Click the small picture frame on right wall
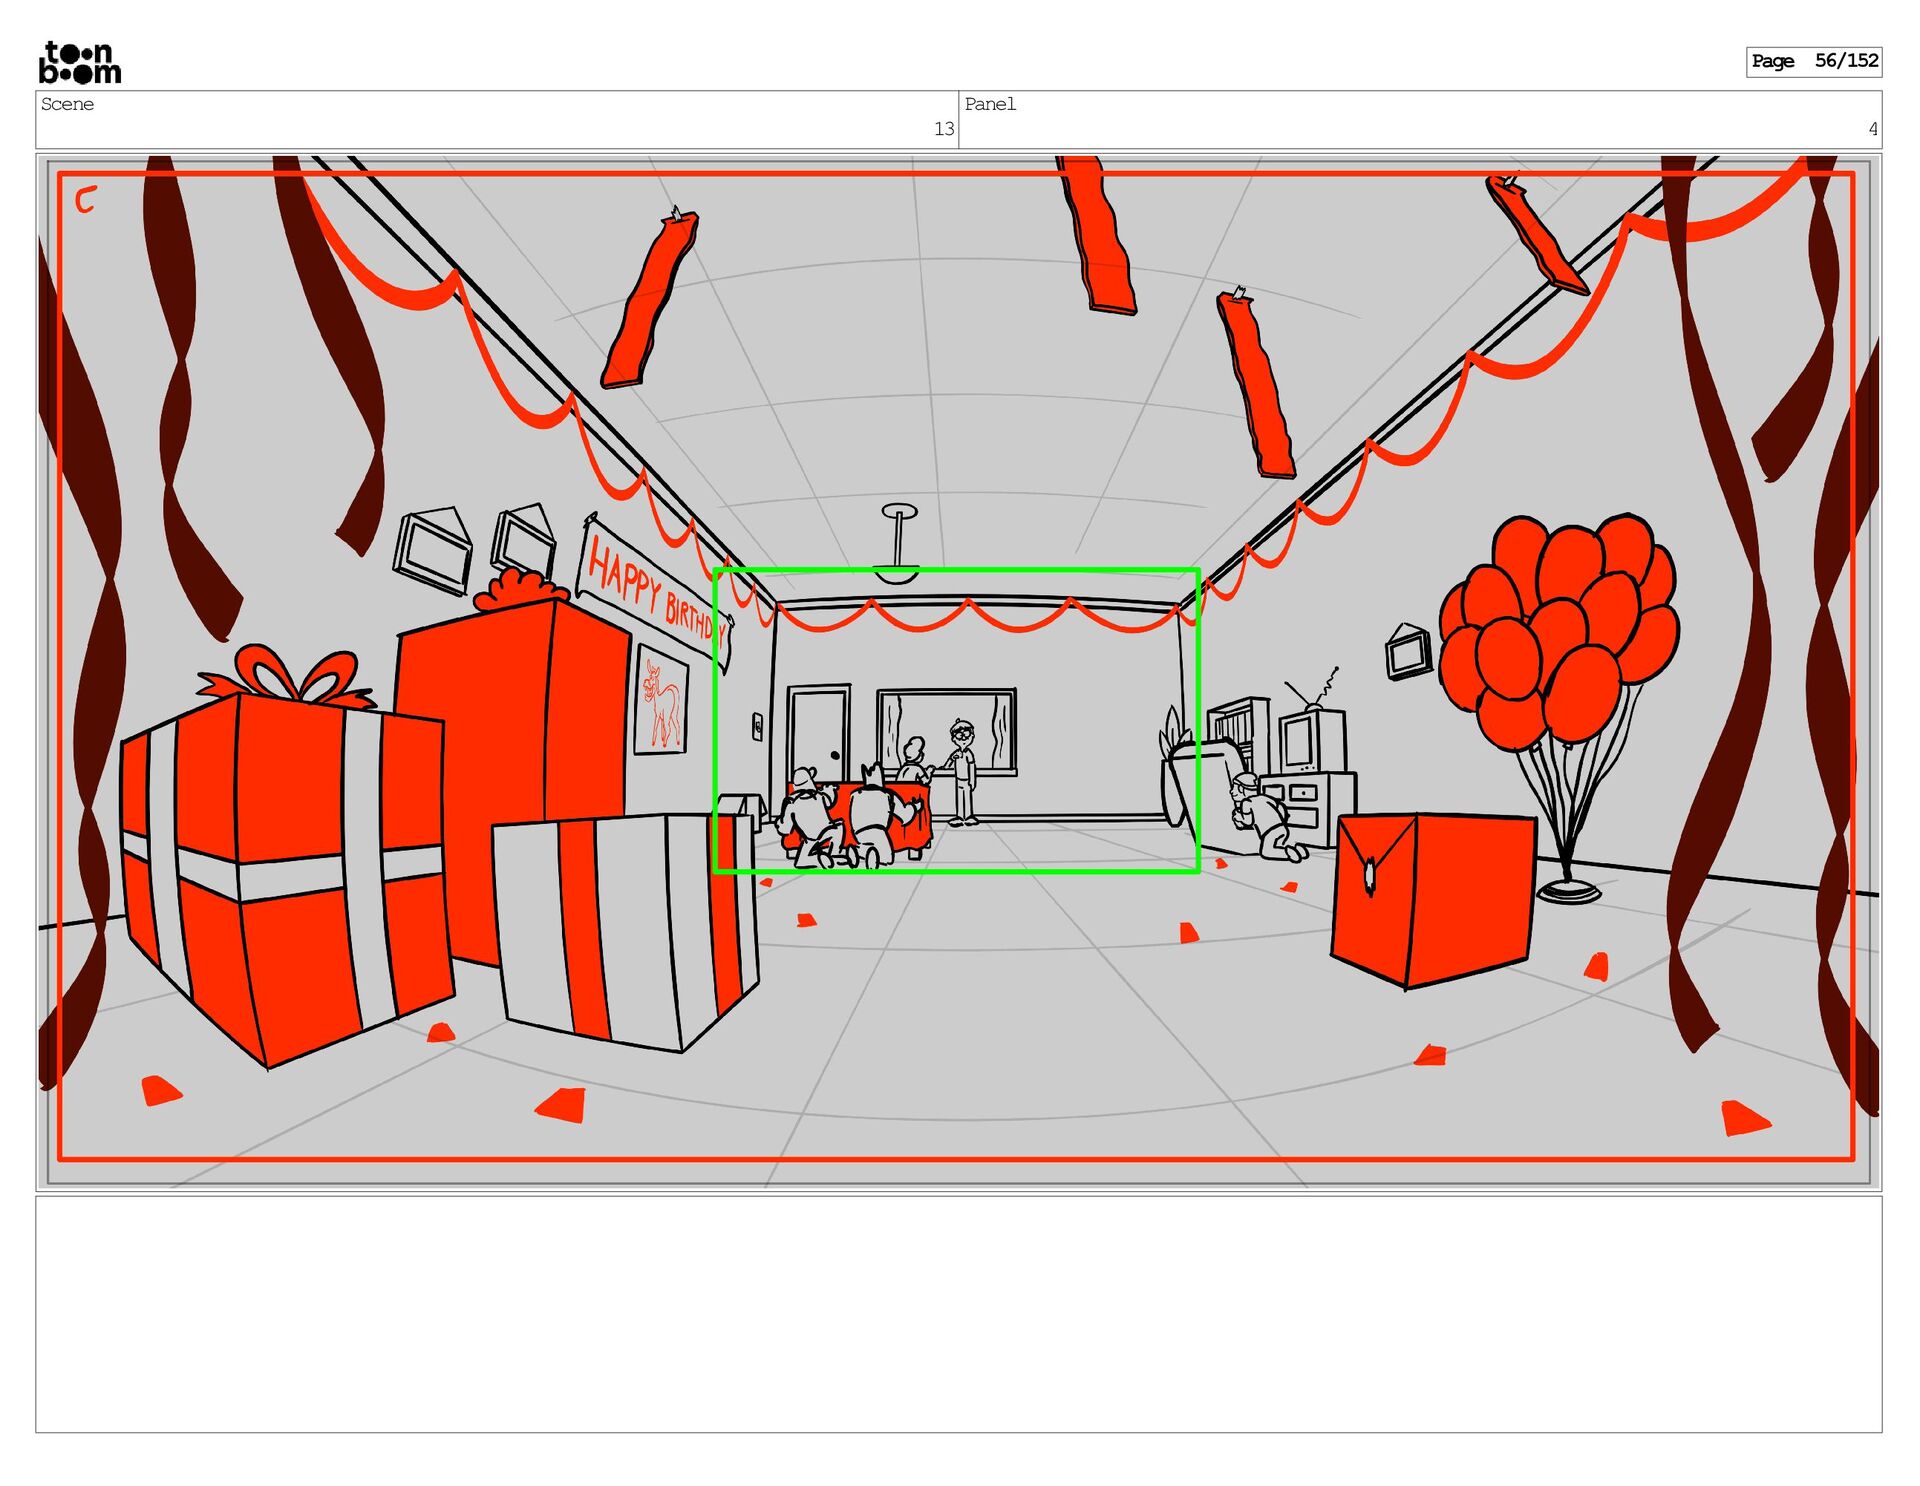 [x=1407, y=652]
